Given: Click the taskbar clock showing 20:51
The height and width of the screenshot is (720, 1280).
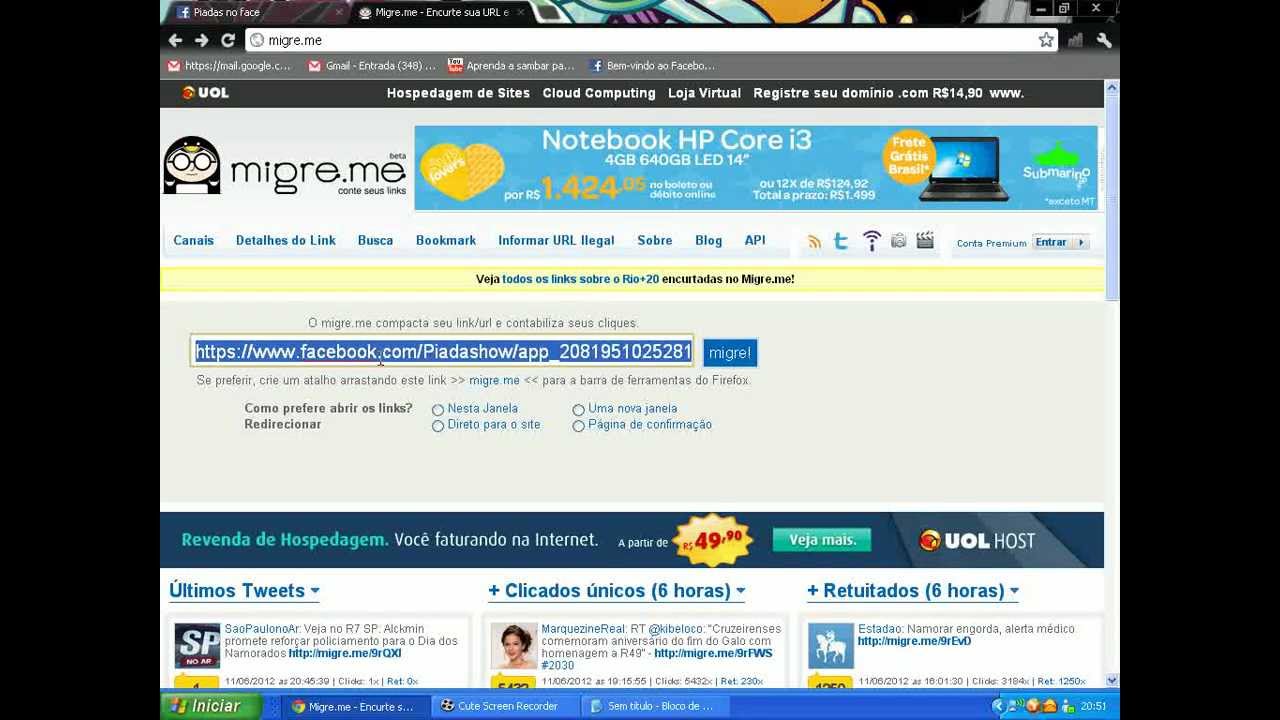Looking at the screenshot, I should tap(1093, 706).
